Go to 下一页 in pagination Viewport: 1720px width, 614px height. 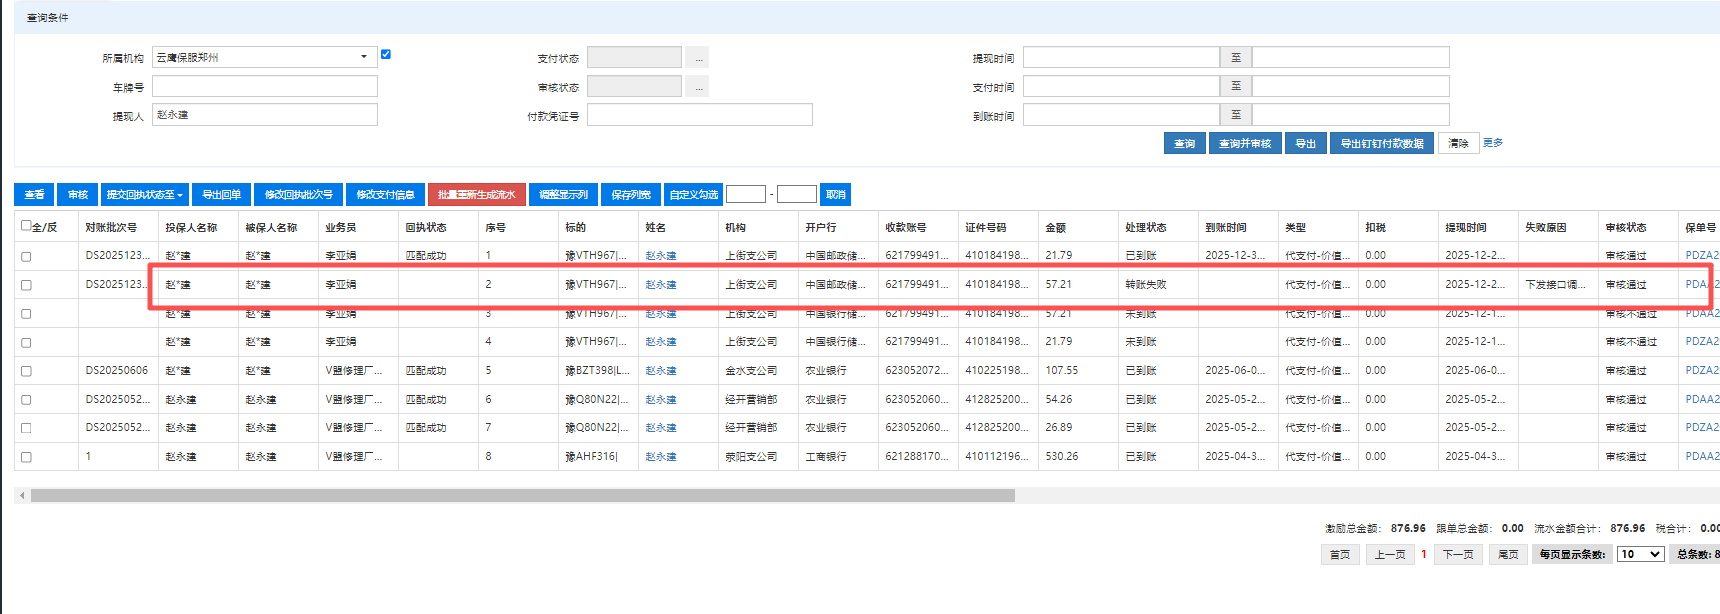1457,554
